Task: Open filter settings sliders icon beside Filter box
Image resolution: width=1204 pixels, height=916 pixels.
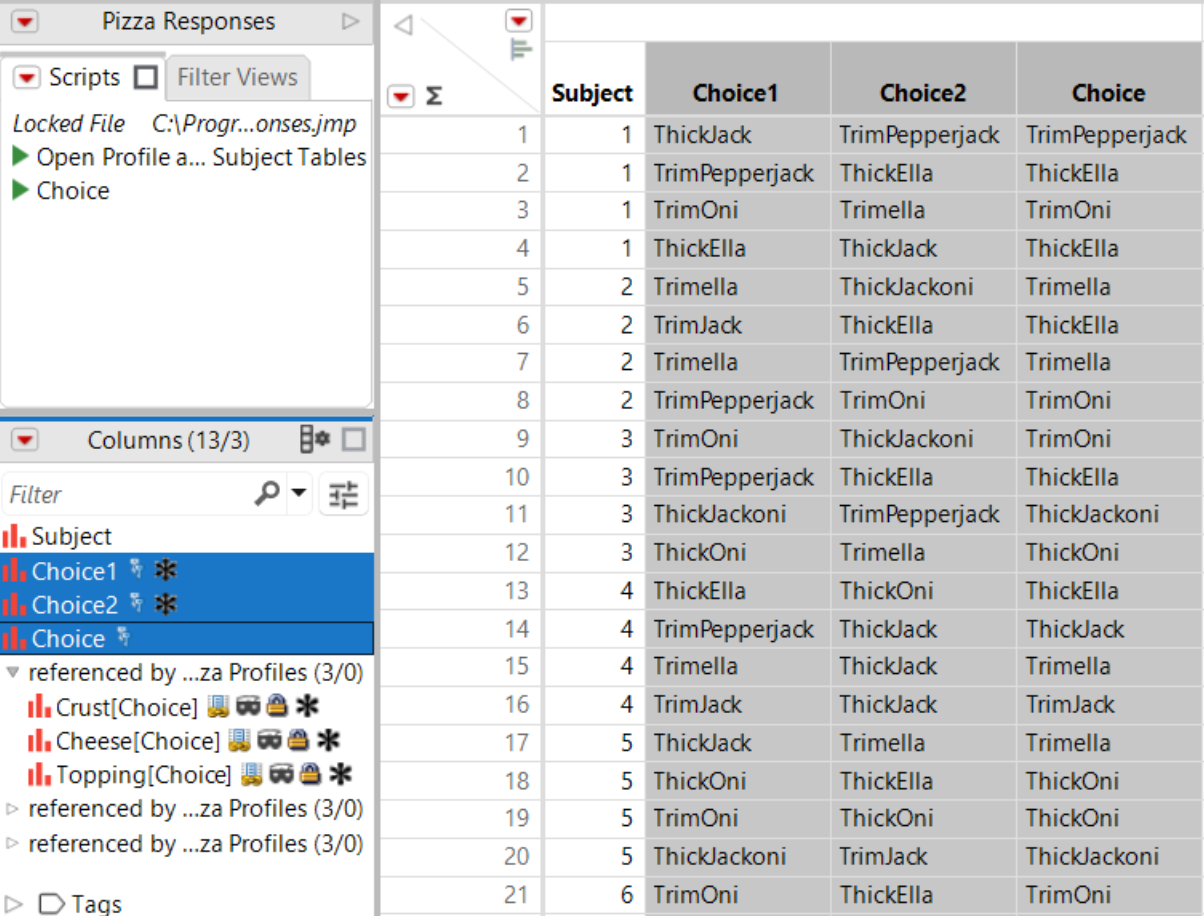Action: (344, 494)
